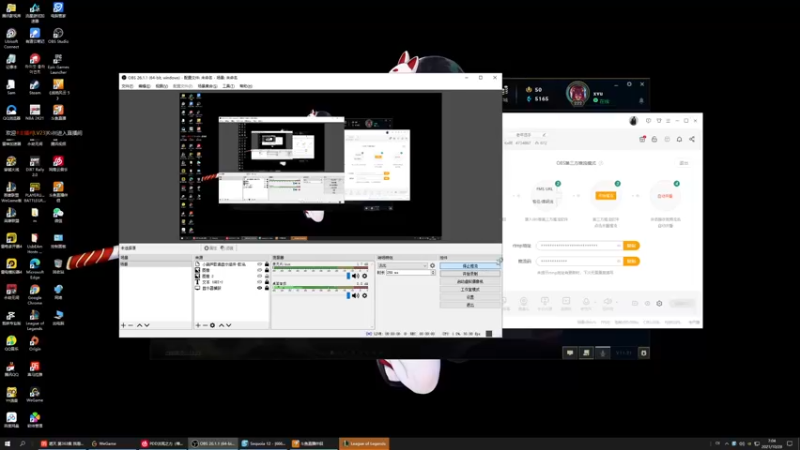Add a new scene in OBS Scenes panel
This screenshot has height=450, width=800.
click(x=123, y=325)
